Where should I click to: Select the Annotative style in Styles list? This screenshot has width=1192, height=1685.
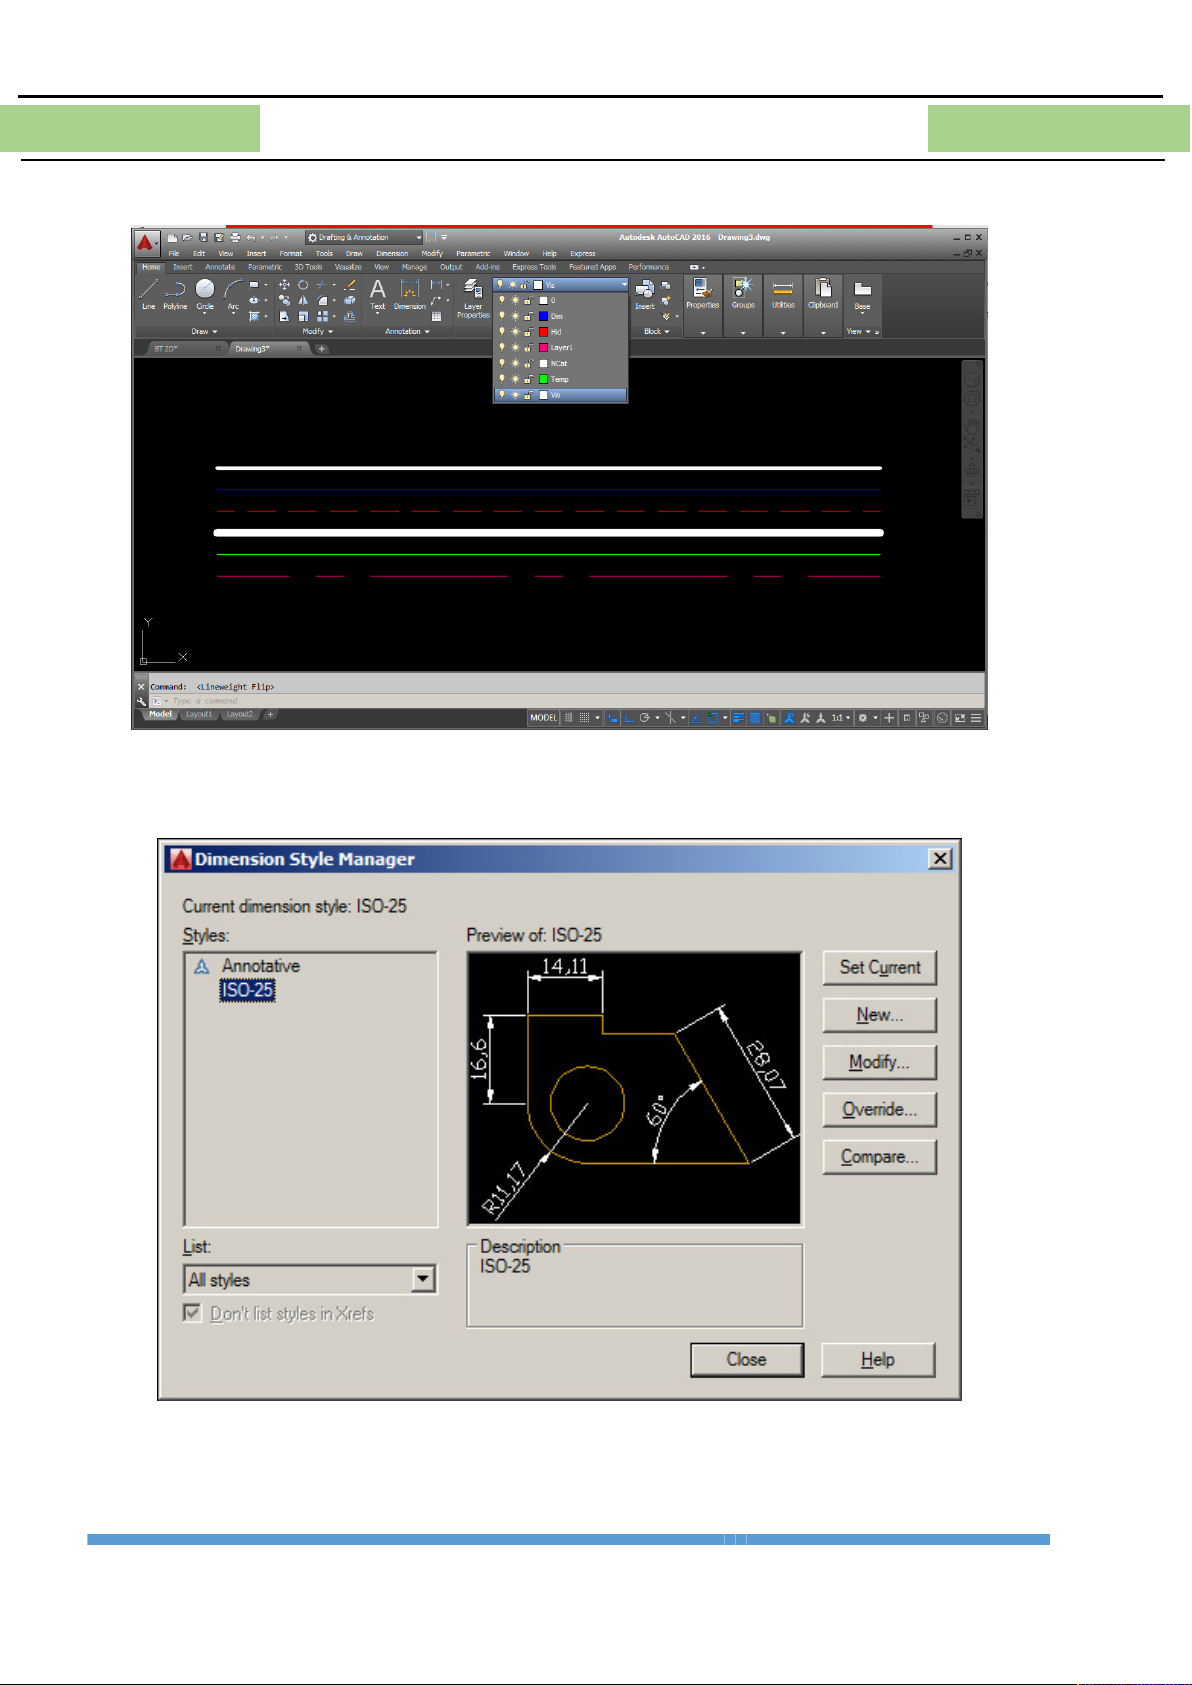(260, 966)
